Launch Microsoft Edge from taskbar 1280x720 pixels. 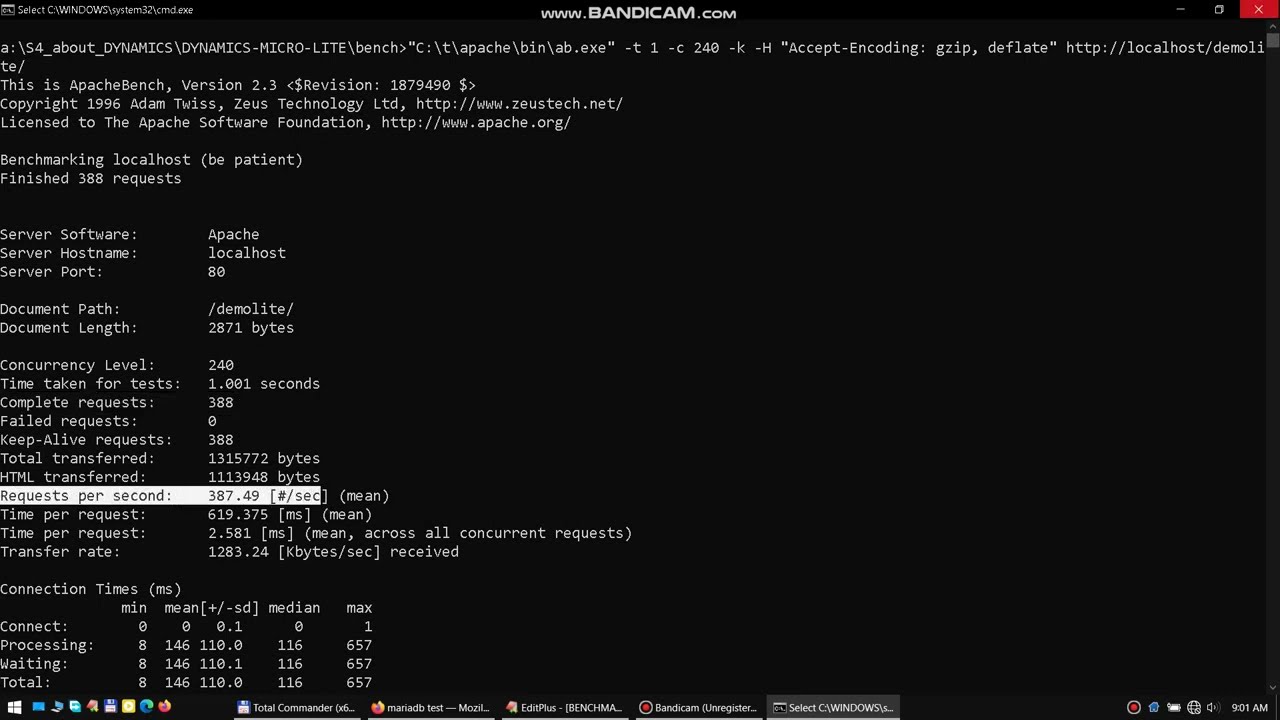[x=146, y=707]
